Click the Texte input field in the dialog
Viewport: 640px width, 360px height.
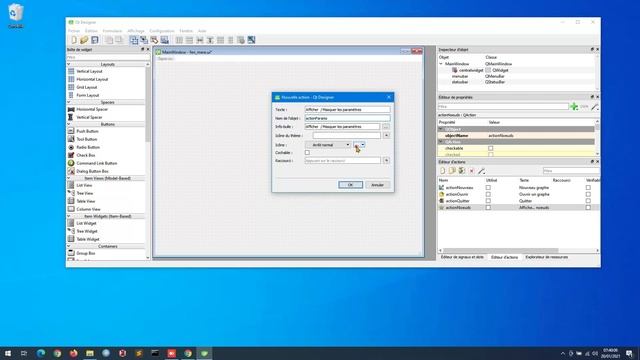(x=347, y=109)
